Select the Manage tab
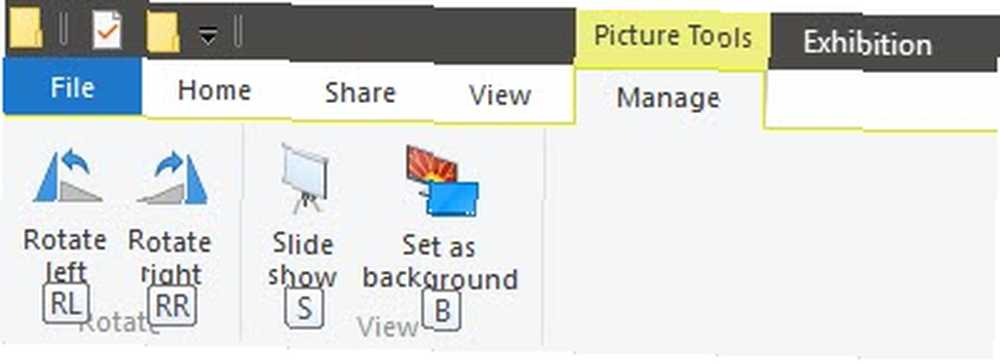Screen dimensions: 1000x364 [x=668, y=98]
